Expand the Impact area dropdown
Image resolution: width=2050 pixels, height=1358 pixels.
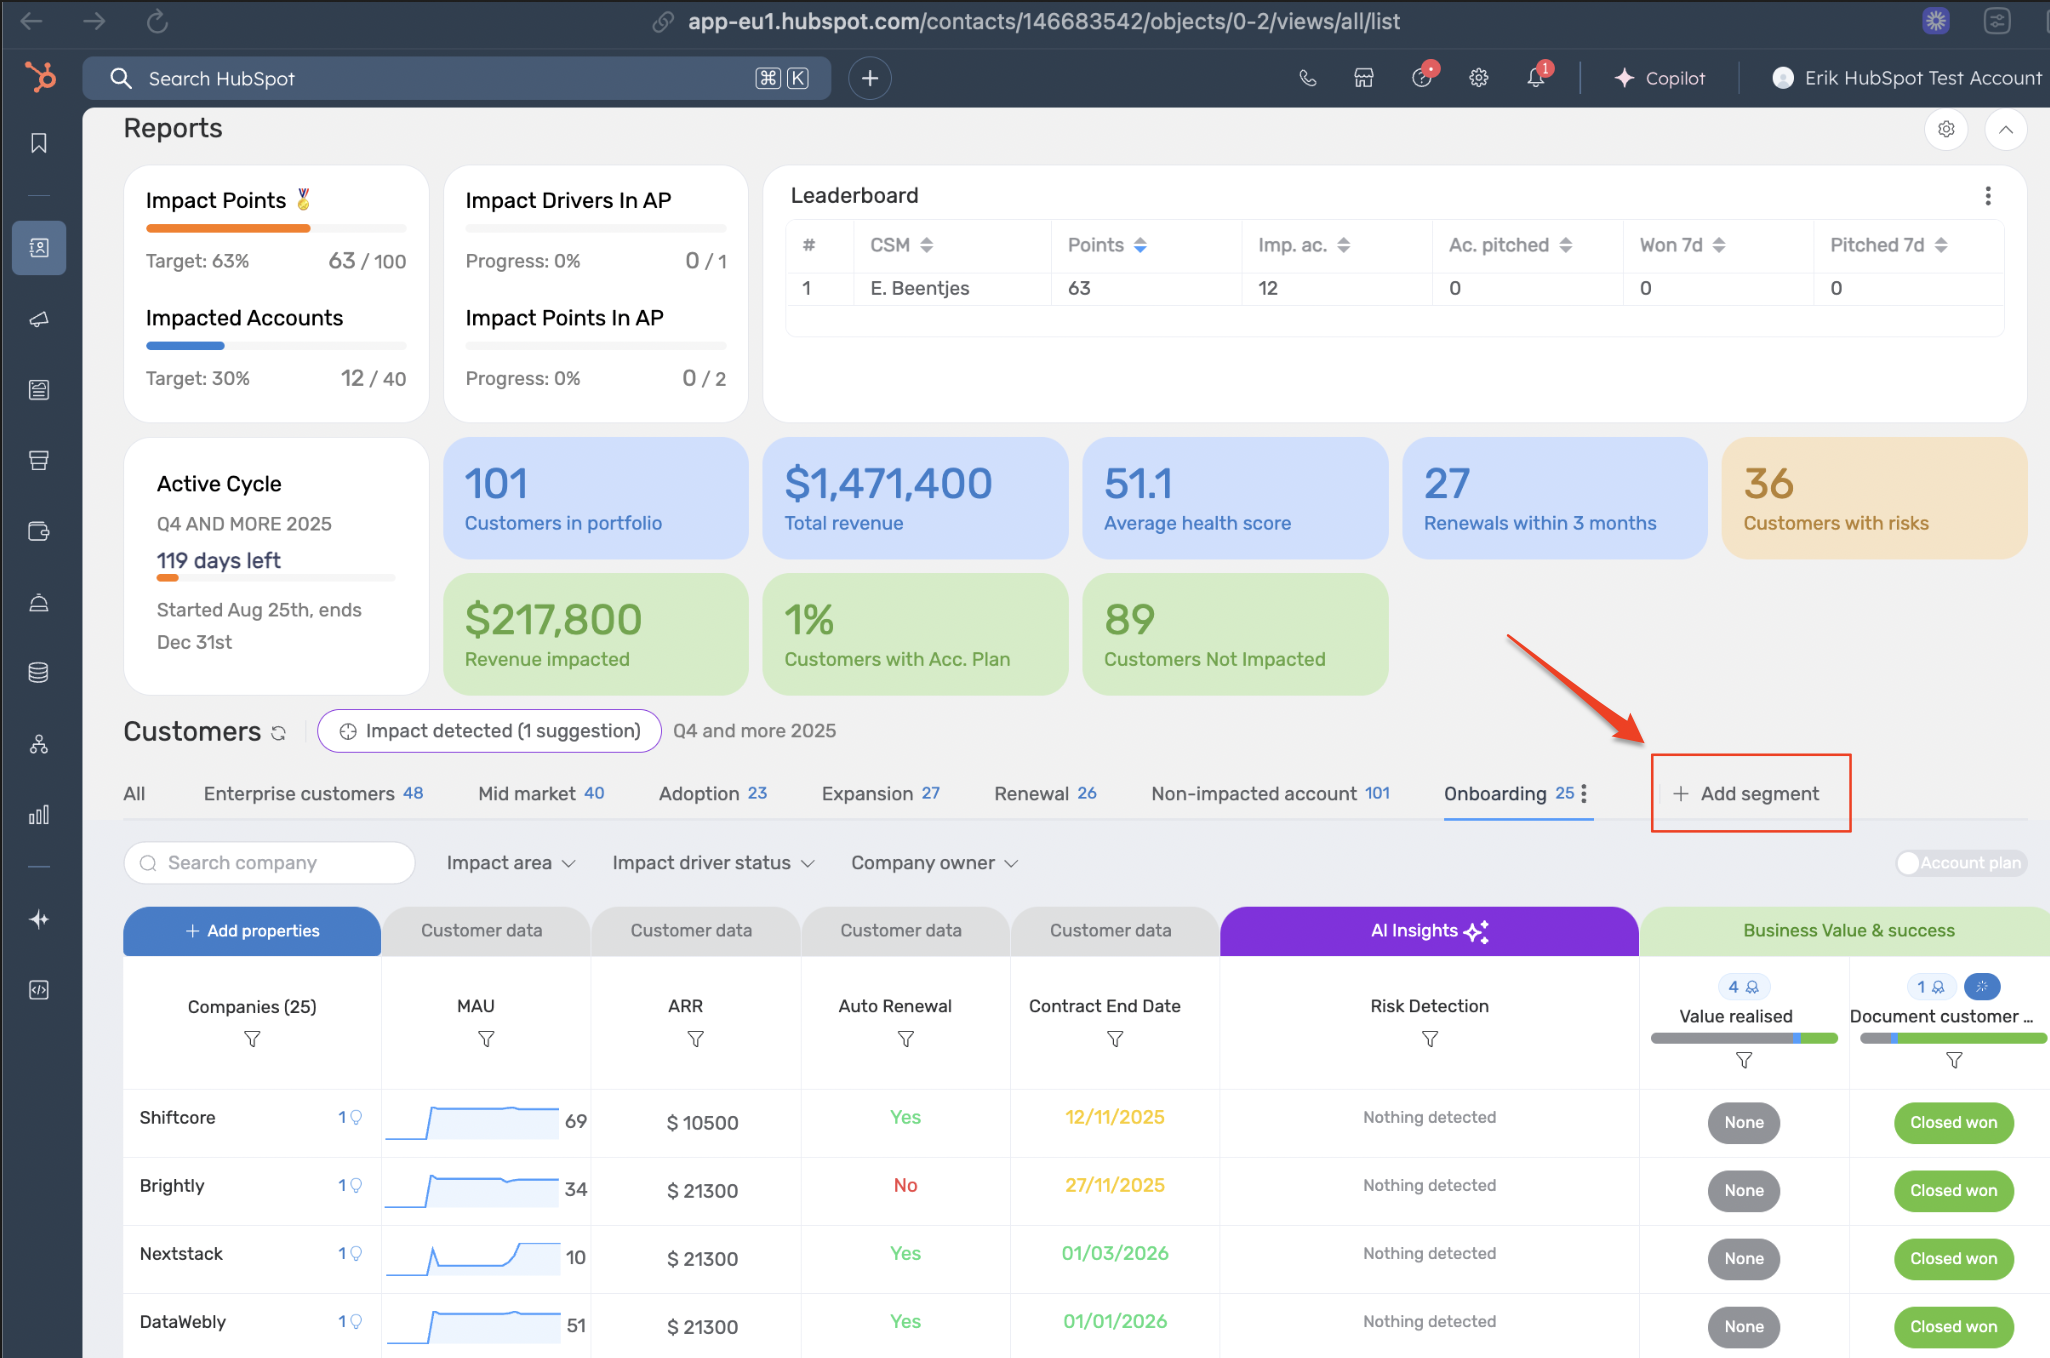511,863
